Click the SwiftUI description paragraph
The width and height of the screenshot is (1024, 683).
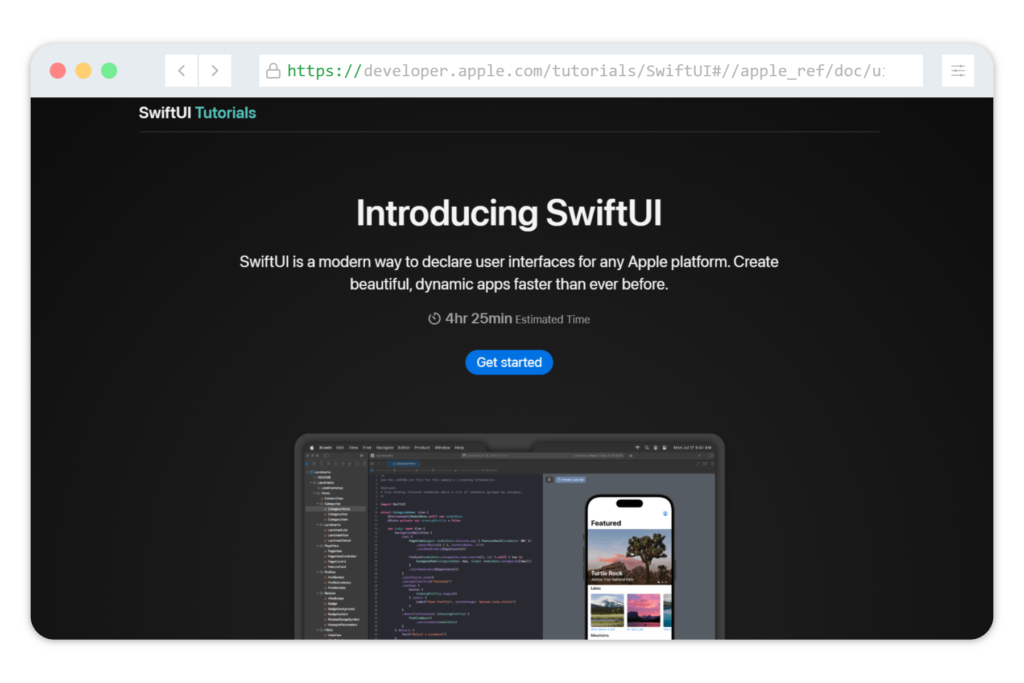tap(509, 273)
